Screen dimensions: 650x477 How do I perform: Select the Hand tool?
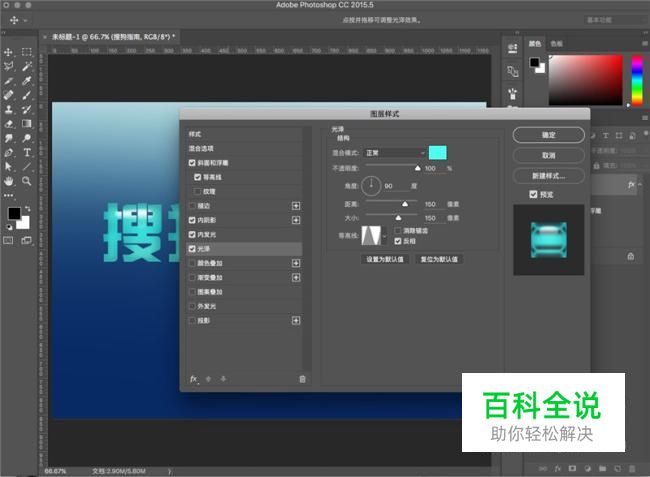[8, 181]
